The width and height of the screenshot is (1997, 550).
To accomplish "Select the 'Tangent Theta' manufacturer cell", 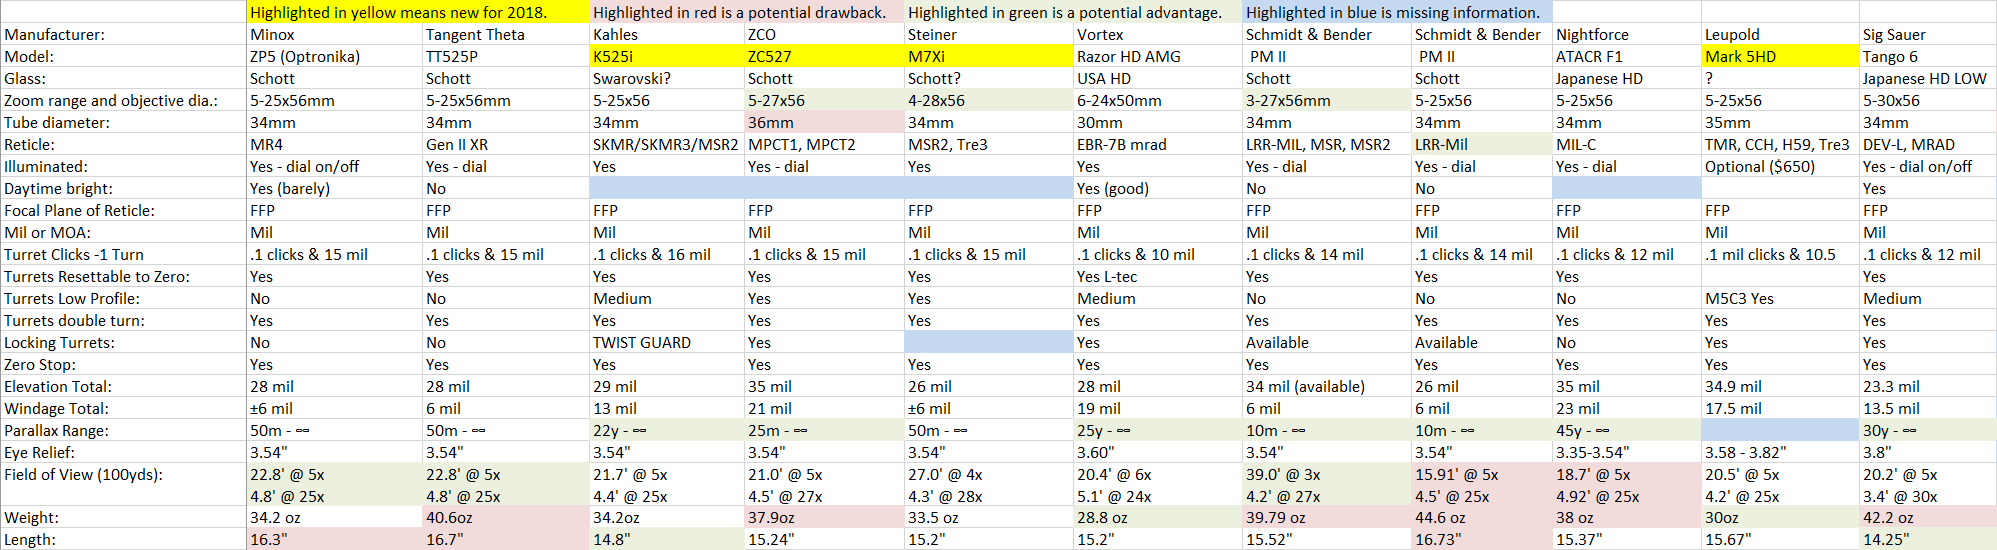I will point(506,34).
